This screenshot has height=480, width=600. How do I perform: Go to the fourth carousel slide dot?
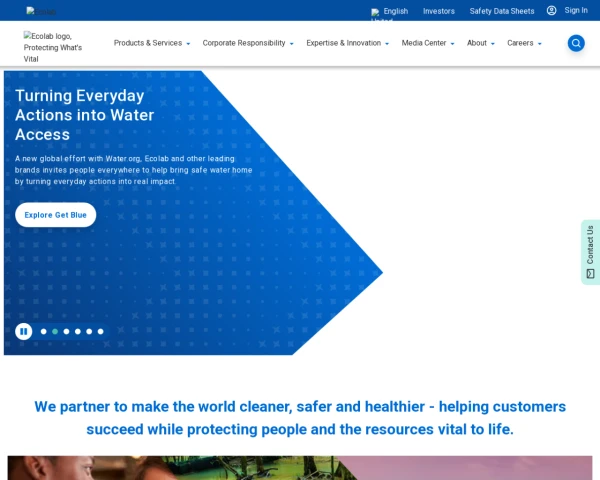(x=78, y=331)
